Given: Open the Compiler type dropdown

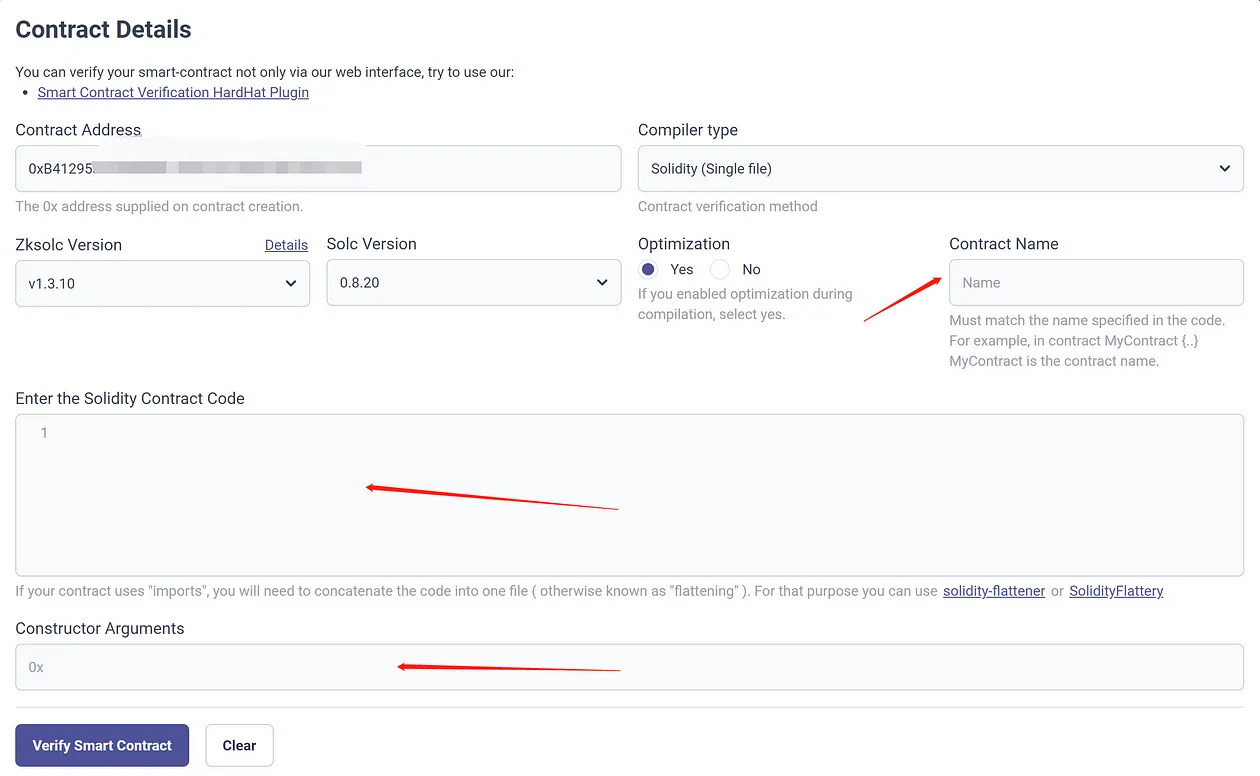Looking at the screenshot, I should point(940,169).
